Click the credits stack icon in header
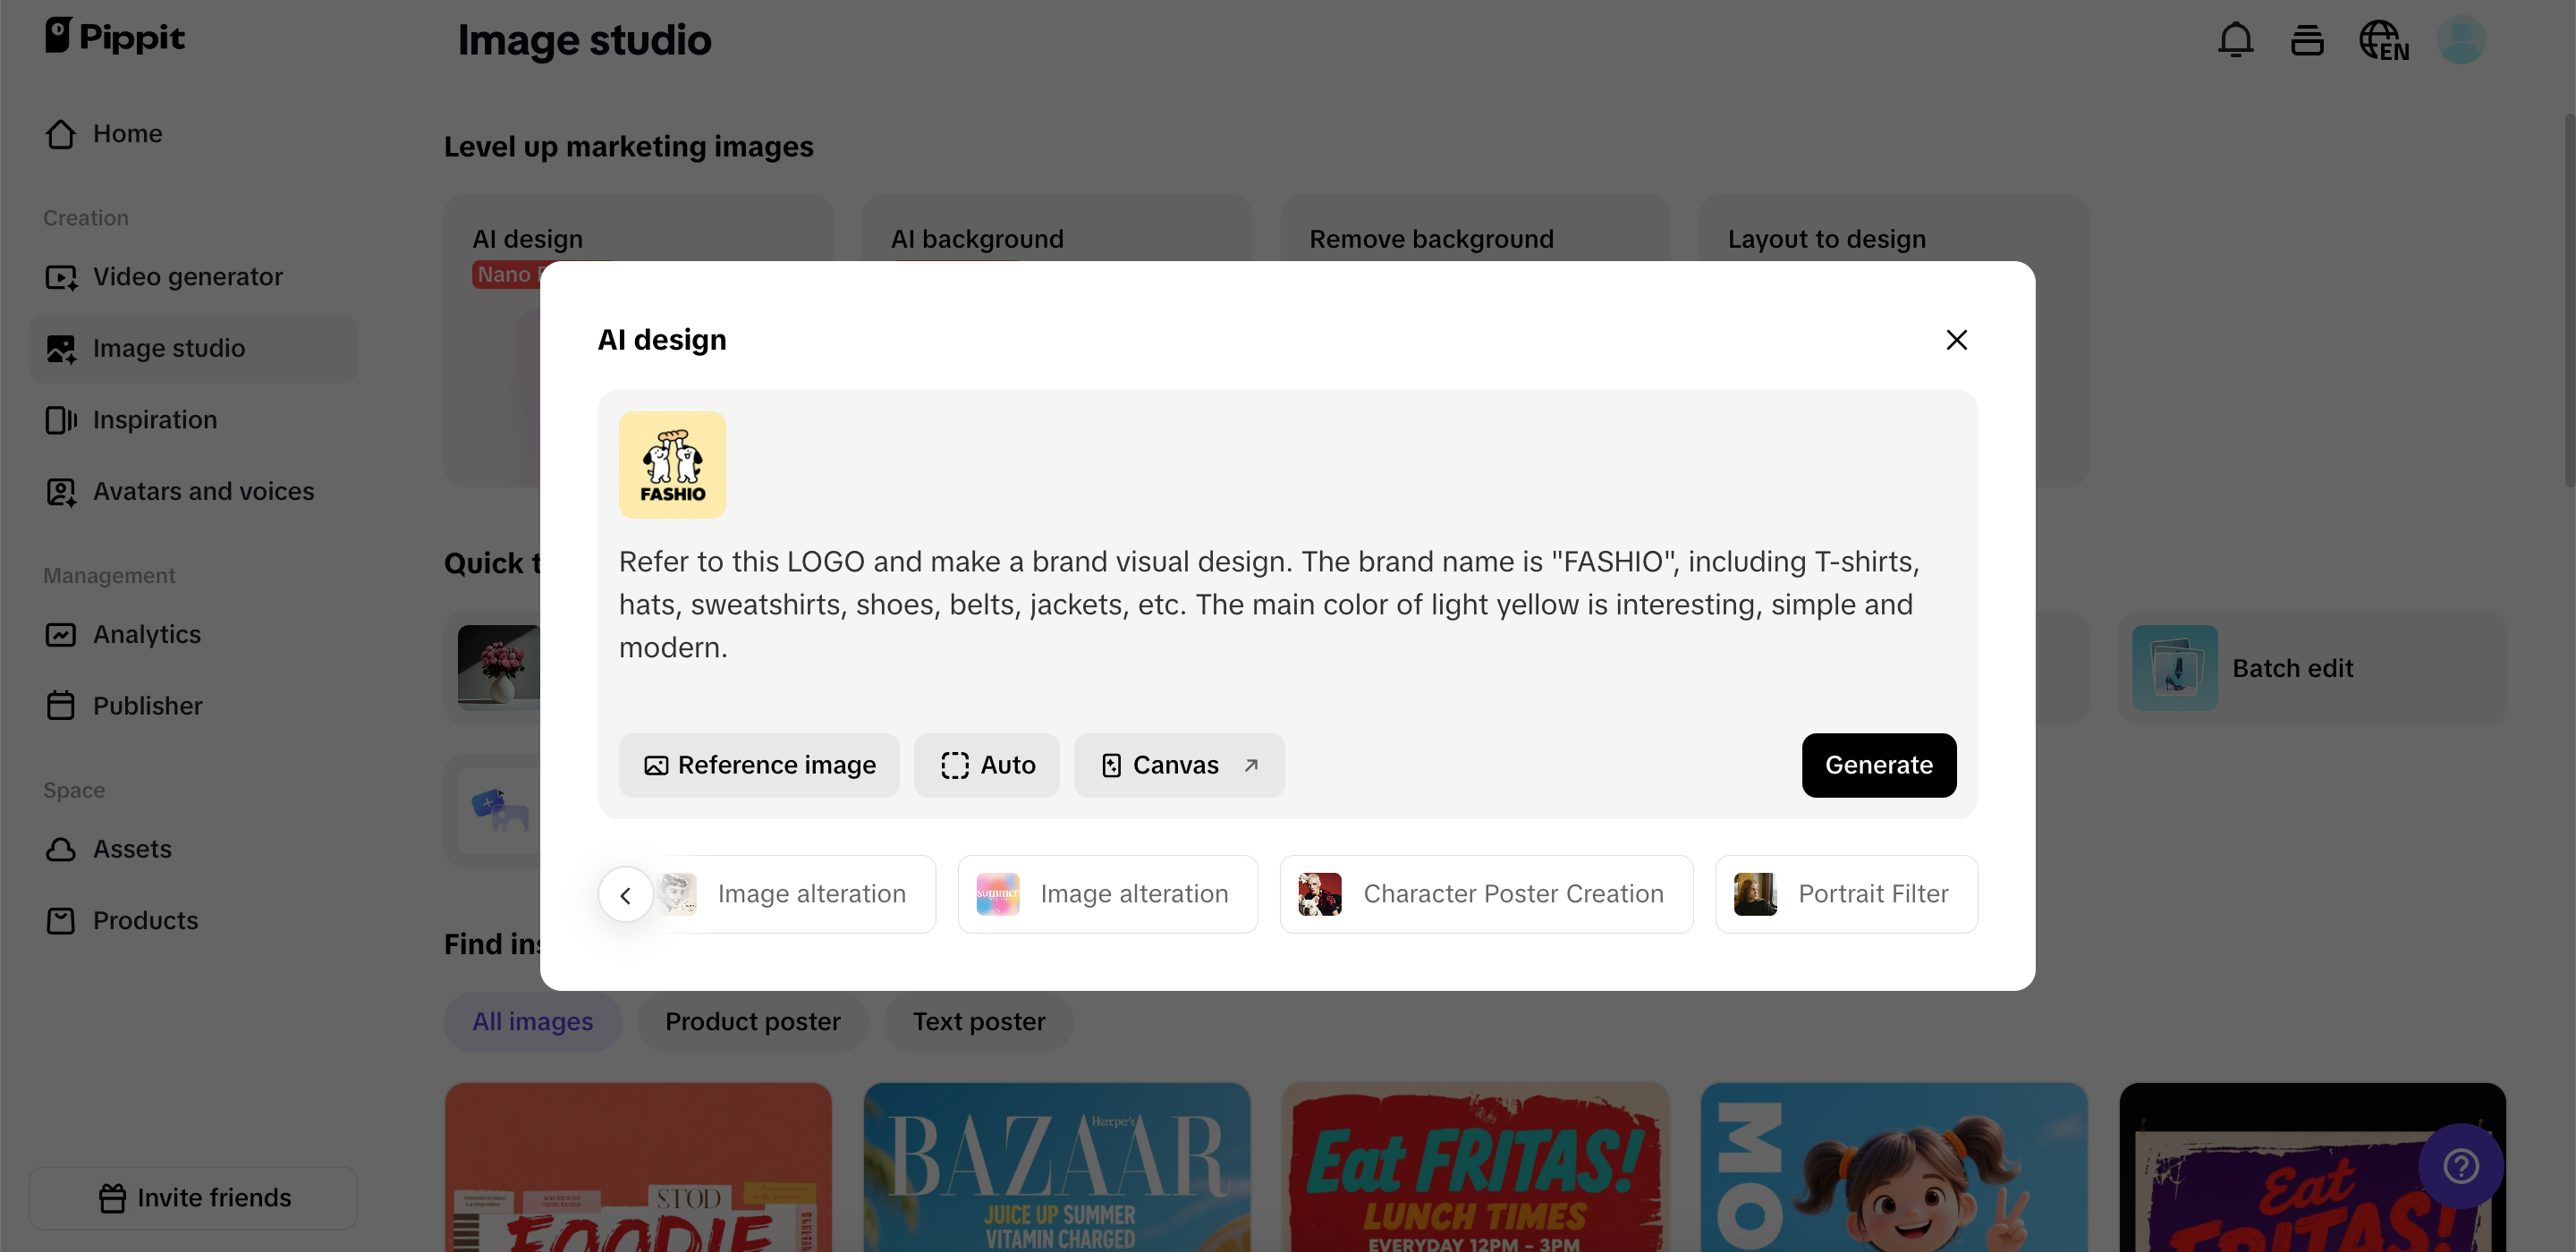The height and width of the screenshot is (1252, 2576). coord(2307,41)
